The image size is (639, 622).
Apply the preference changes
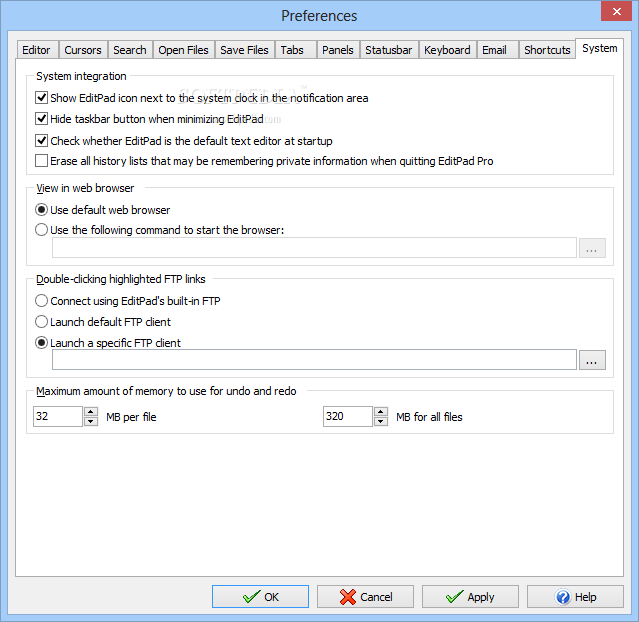coord(470,597)
